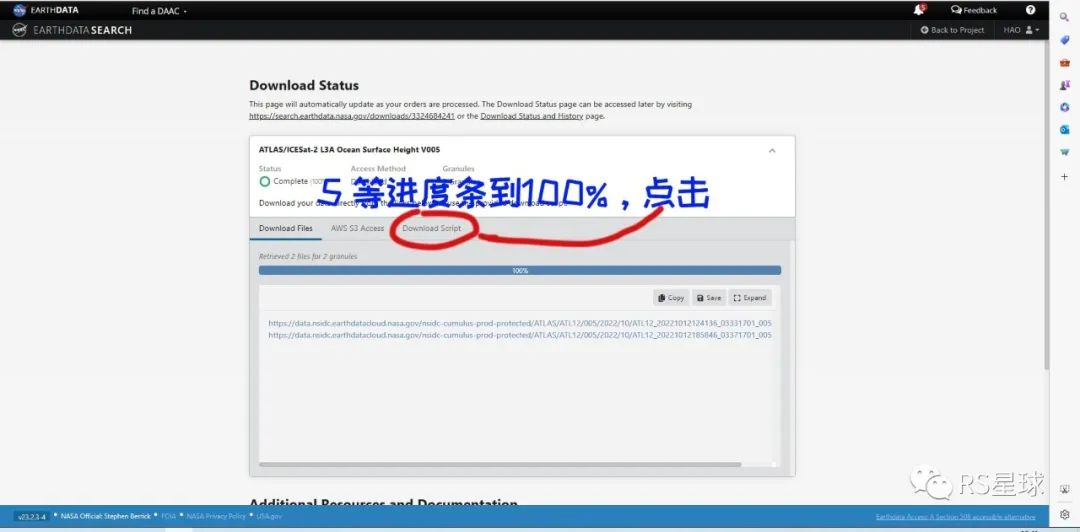Viewport: 1080px width, 532px height.
Task: Copy the download links
Action: (x=671, y=298)
